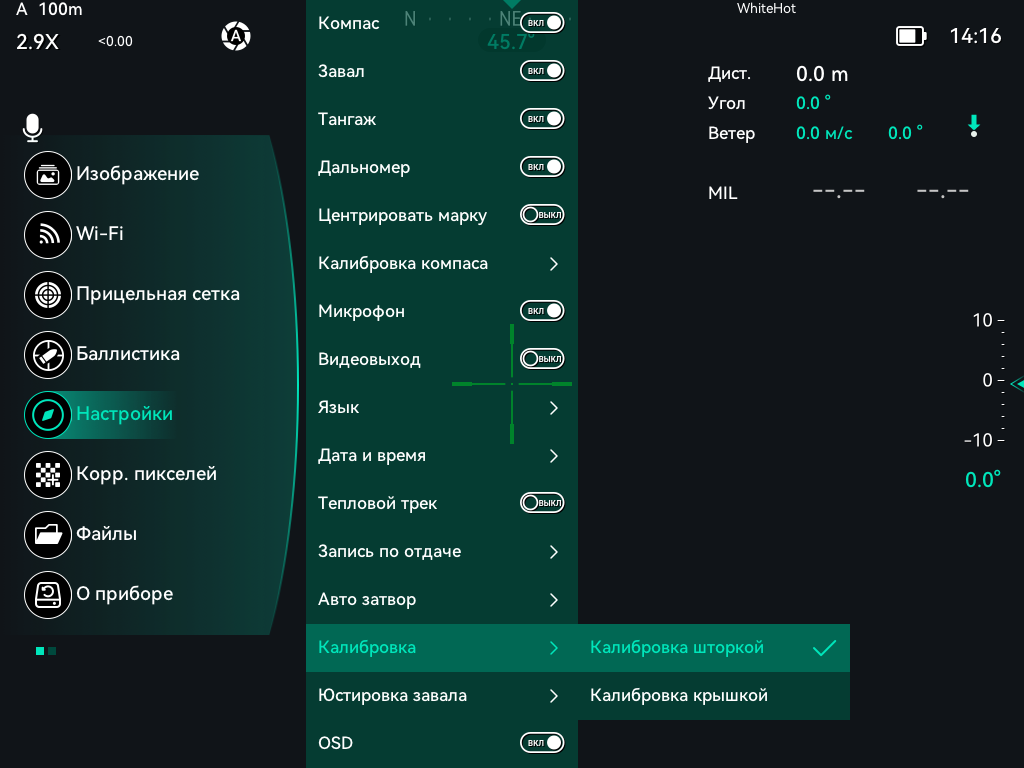Click the pitch scale pointer arrow
This screenshot has width=1024, height=768.
[x=1017, y=384]
